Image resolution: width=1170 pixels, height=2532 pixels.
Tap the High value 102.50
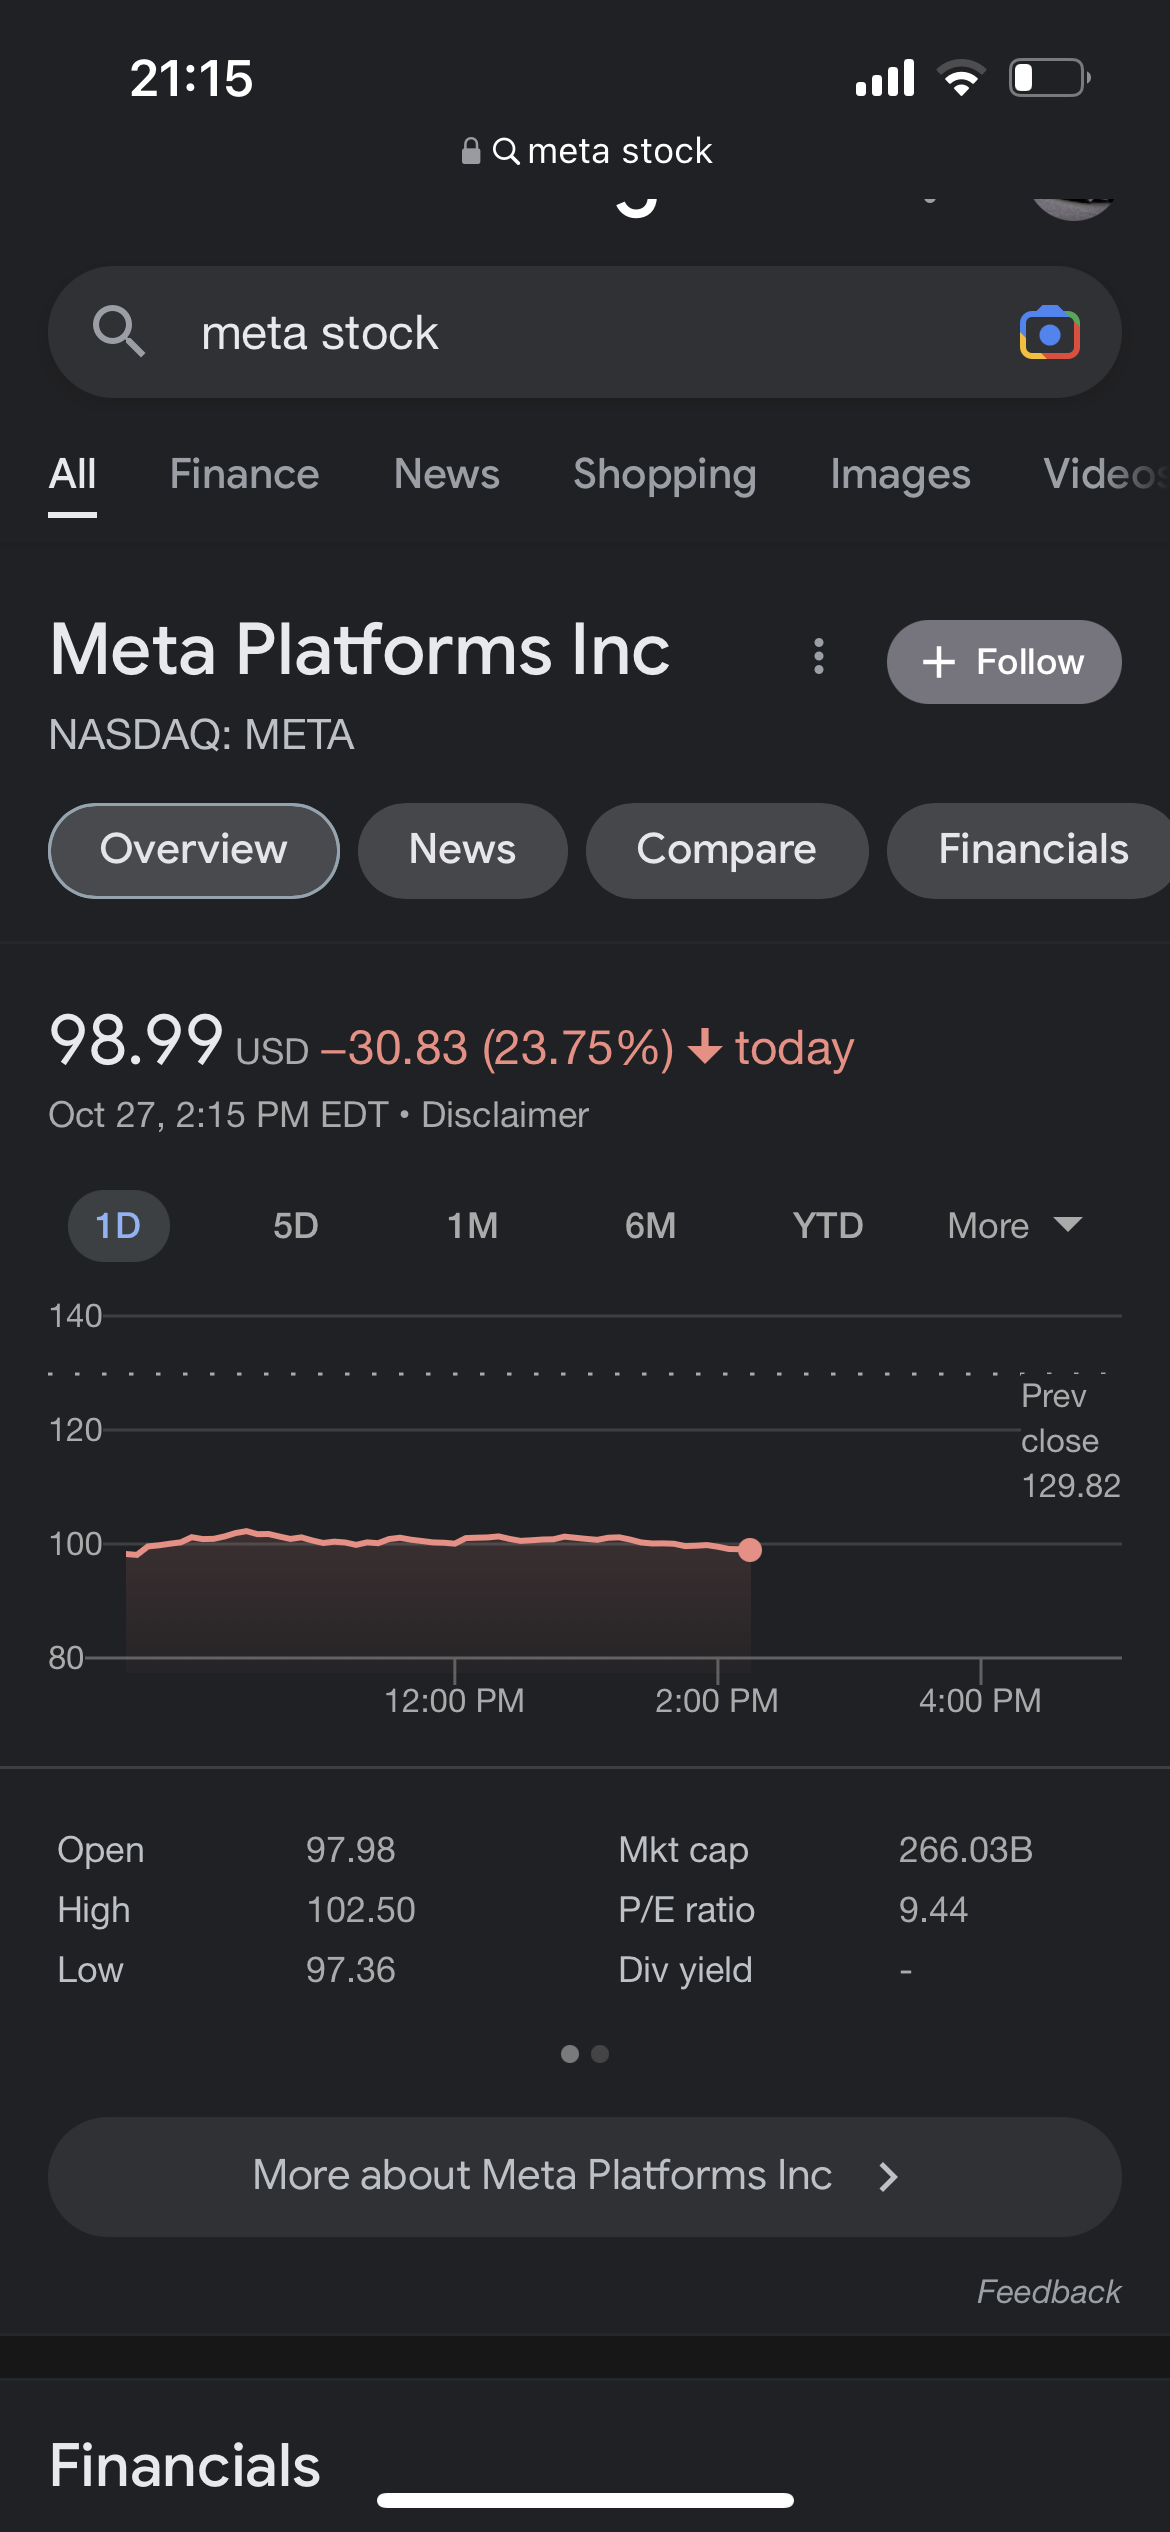pos(361,1910)
